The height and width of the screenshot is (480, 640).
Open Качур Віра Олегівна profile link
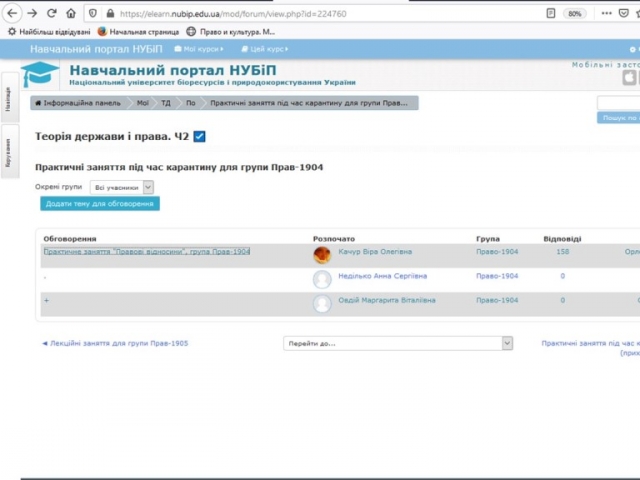pyautogui.click(x=375, y=251)
